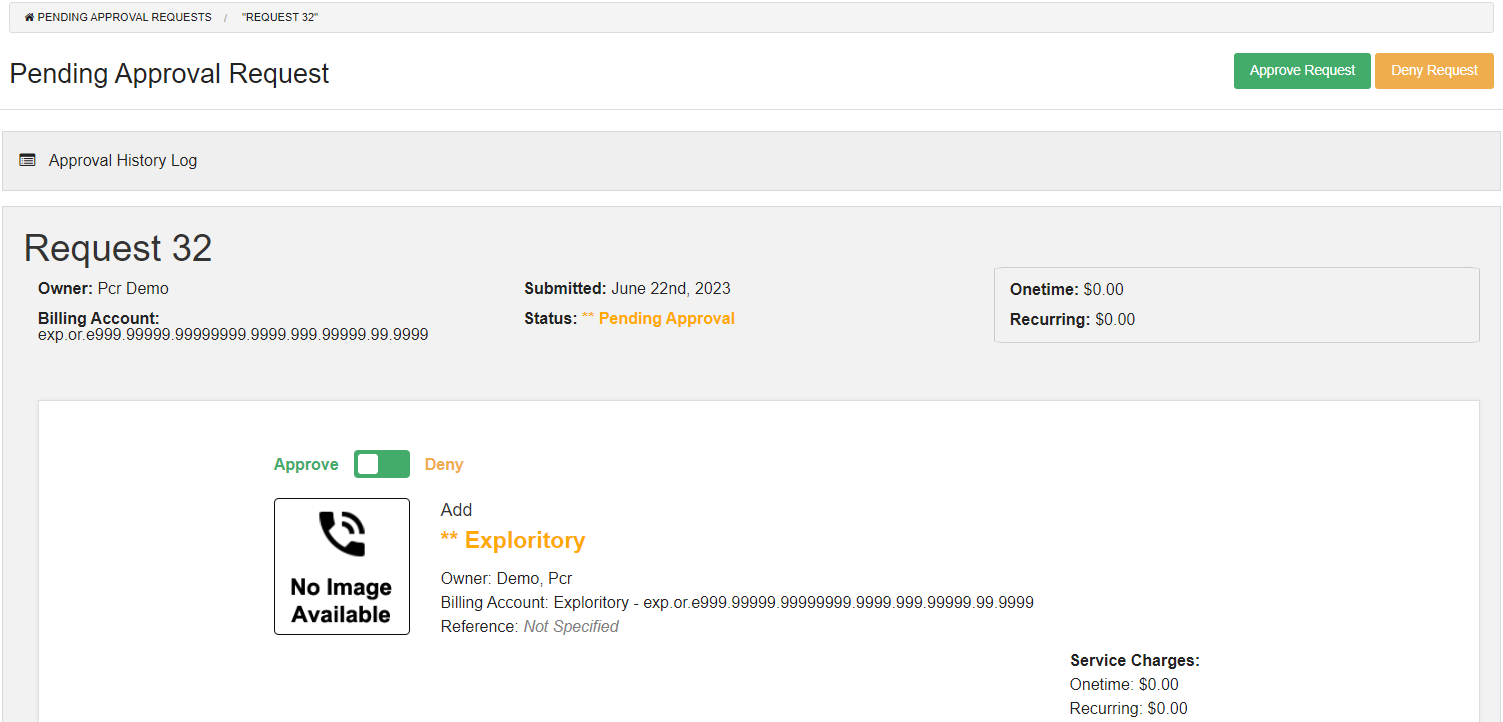This screenshot has width=1503, height=722.
Task: Click the Service Charges heading
Action: tap(1134, 661)
